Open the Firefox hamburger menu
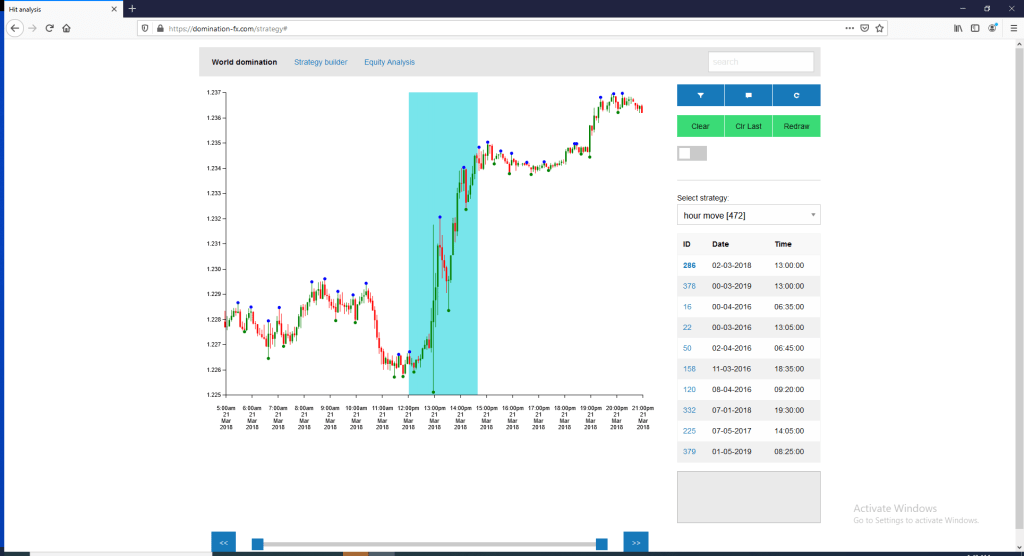This screenshot has width=1024, height=556. 1012,28
